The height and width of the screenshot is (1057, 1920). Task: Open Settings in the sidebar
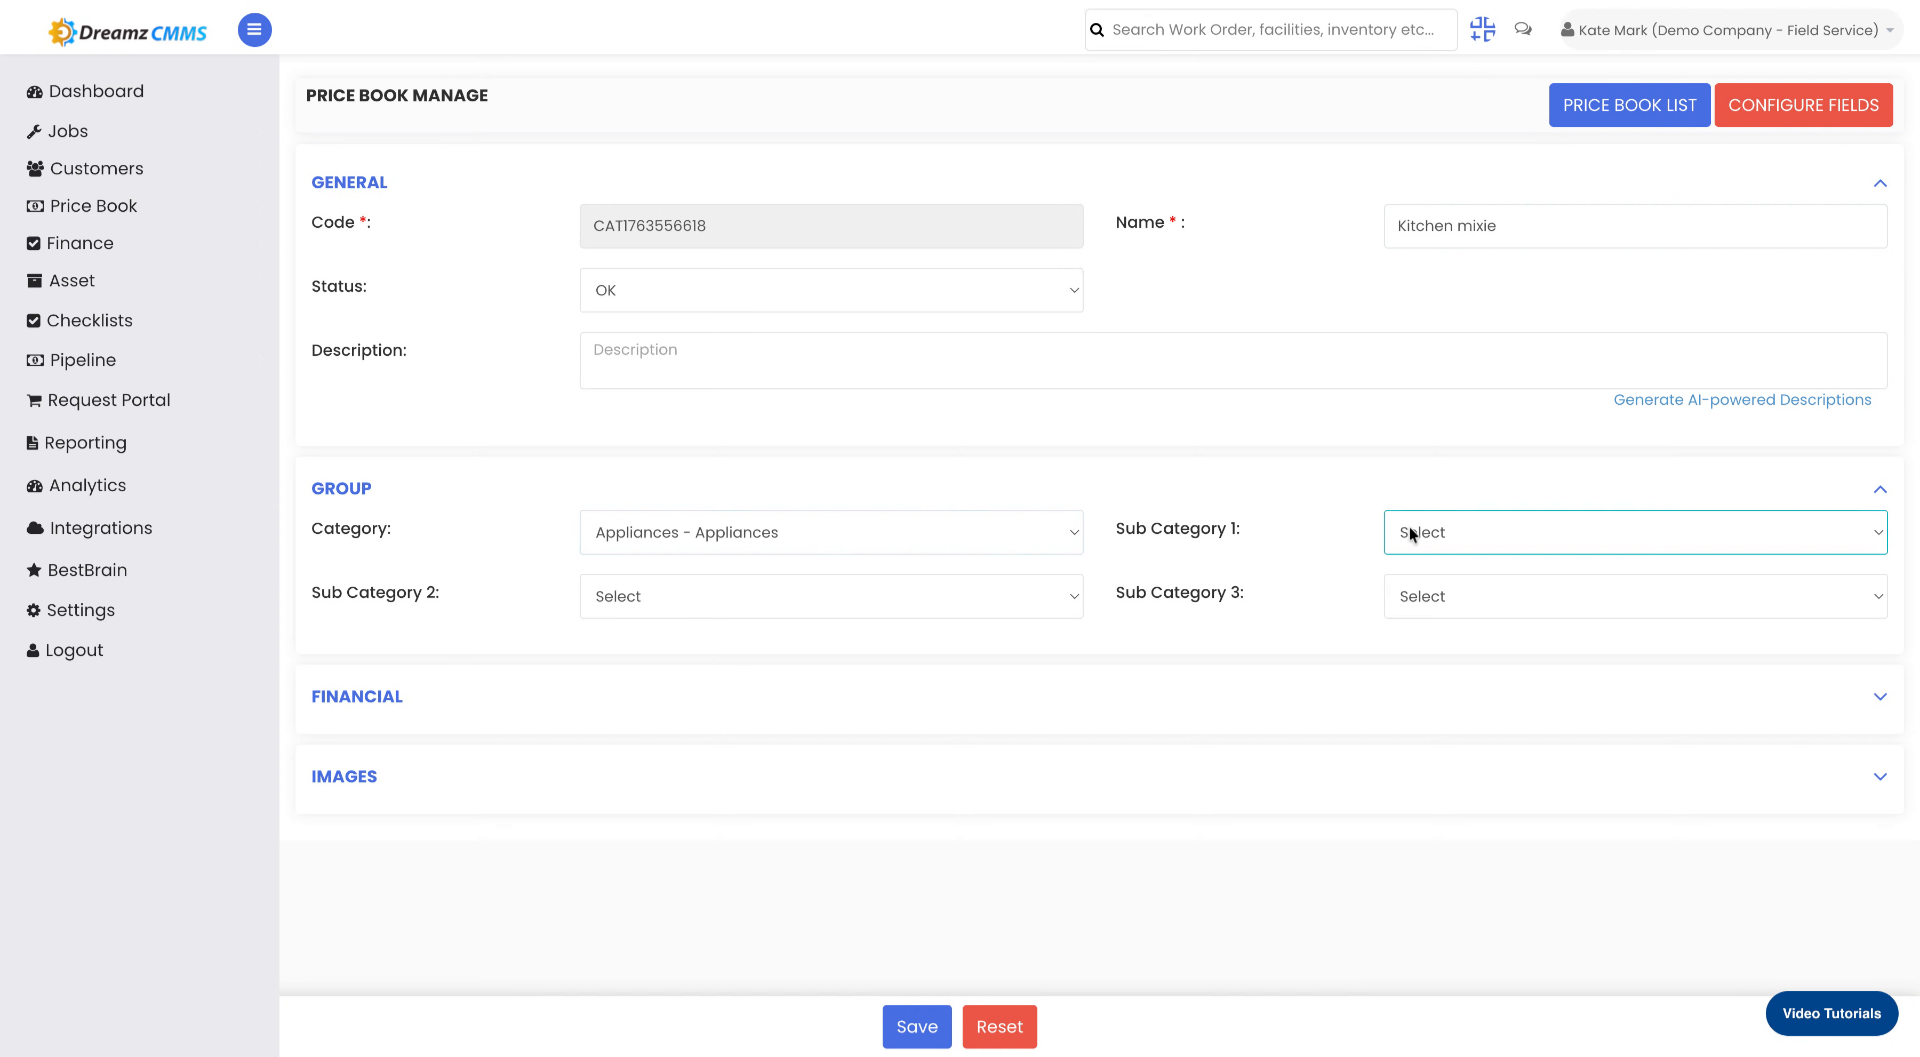81,610
